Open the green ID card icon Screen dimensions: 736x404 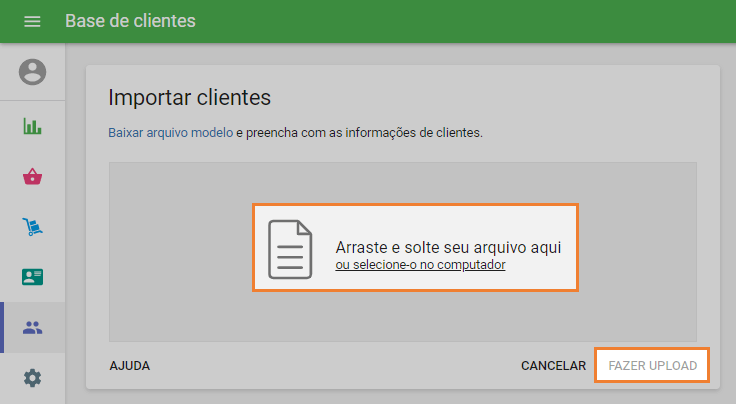click(x=32, y=277)
